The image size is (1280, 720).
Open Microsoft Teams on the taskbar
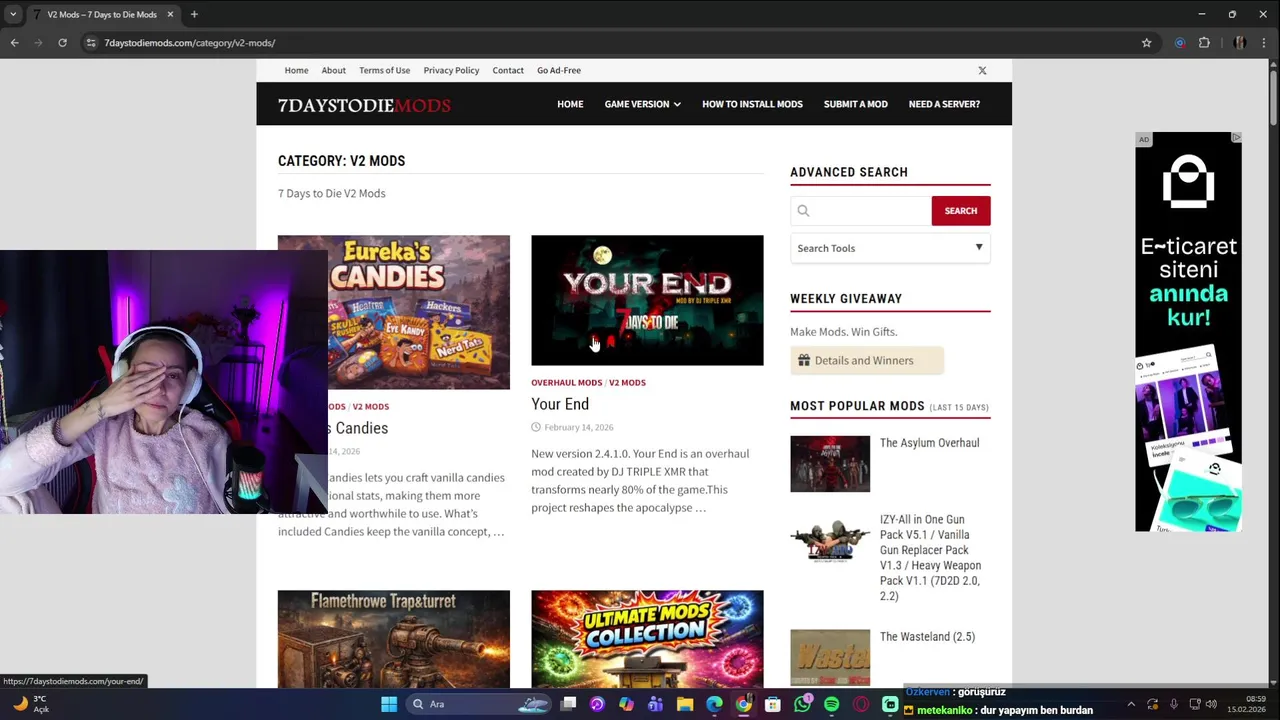click(655, 704)
